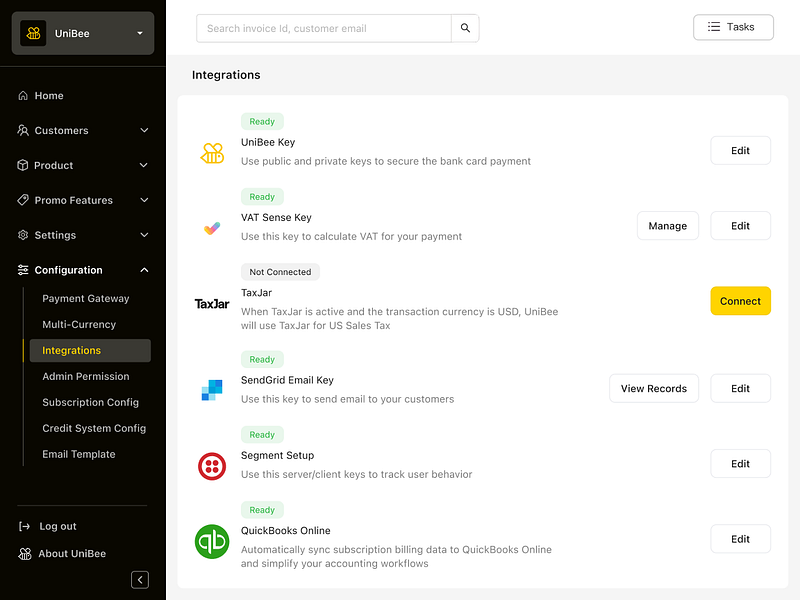800x600 pixels.
Task: Edit the UniBee Key integration
Action: pyautogui.click(x=740, y=151)
